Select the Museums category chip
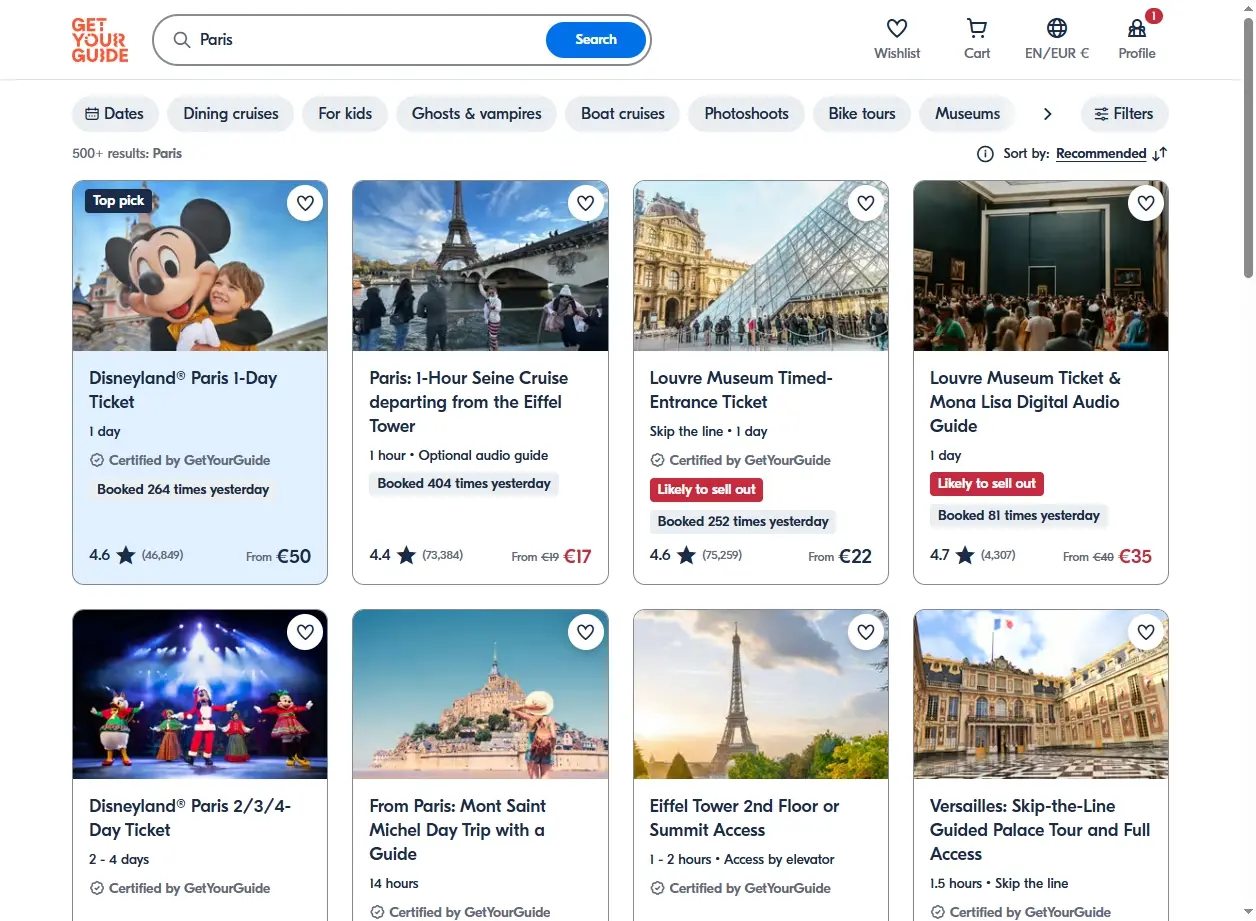The height and width of the screenshot is (921, 1256). pos(967,114)
